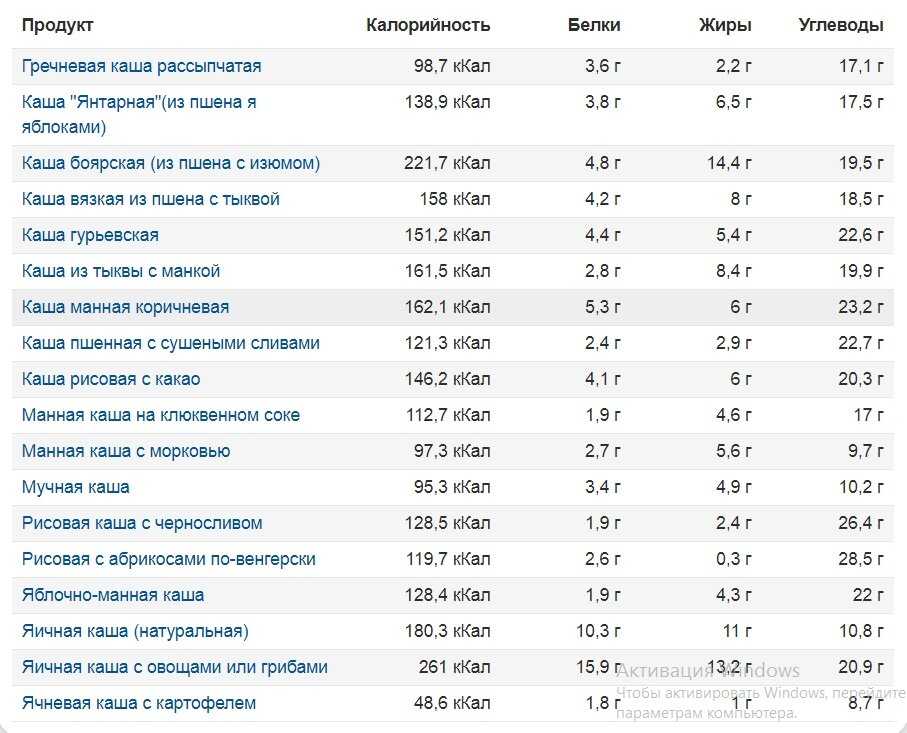The height and width of the screenshot is (733, 907).
Task: Select the Мучная каша link
Action: pos(76,487)
